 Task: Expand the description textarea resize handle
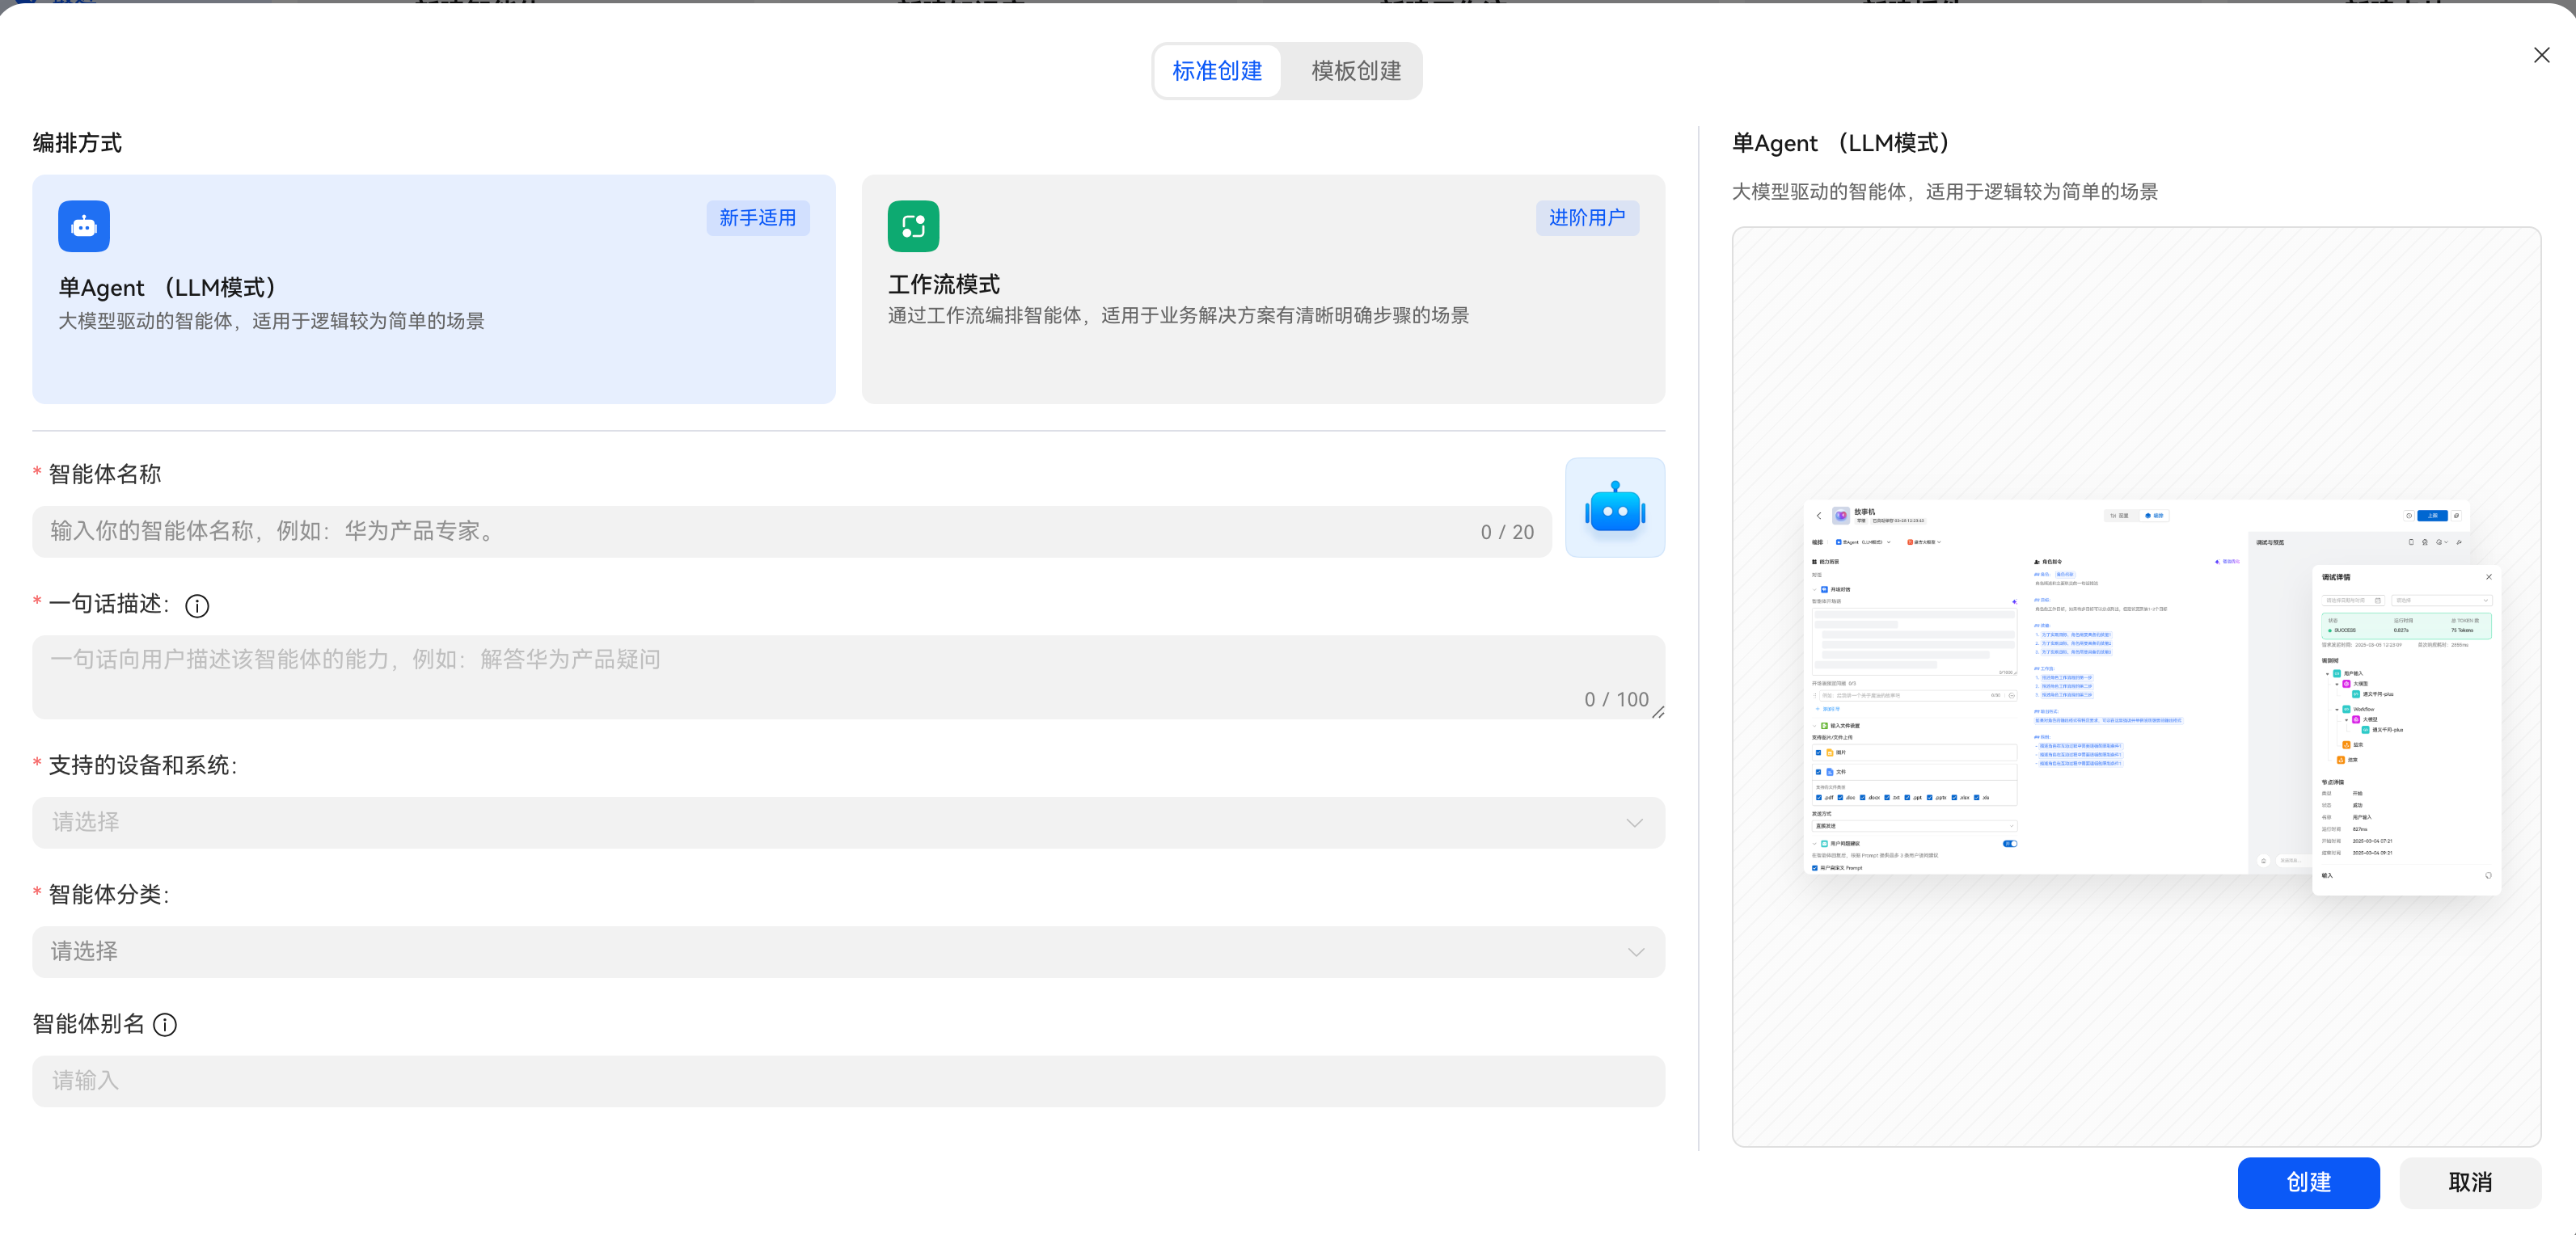click(x=1659, y=714)
